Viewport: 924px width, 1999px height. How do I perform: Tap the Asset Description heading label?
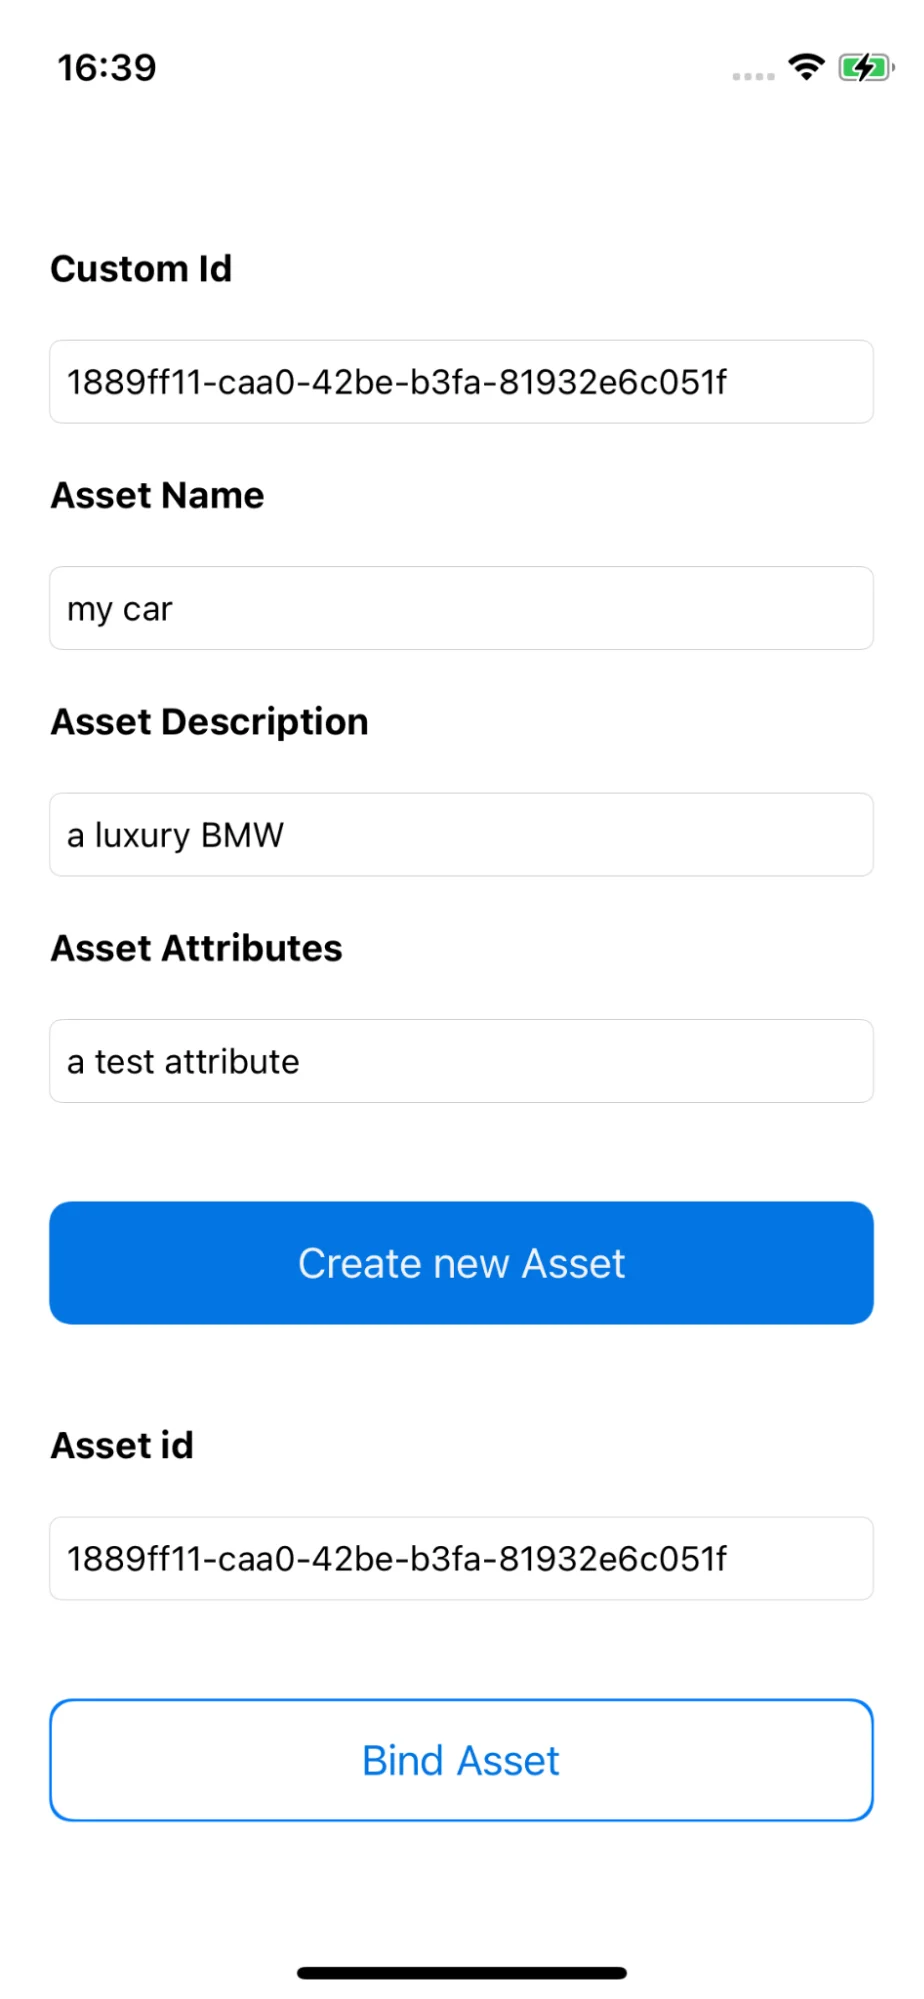click(x=210, y=722)
